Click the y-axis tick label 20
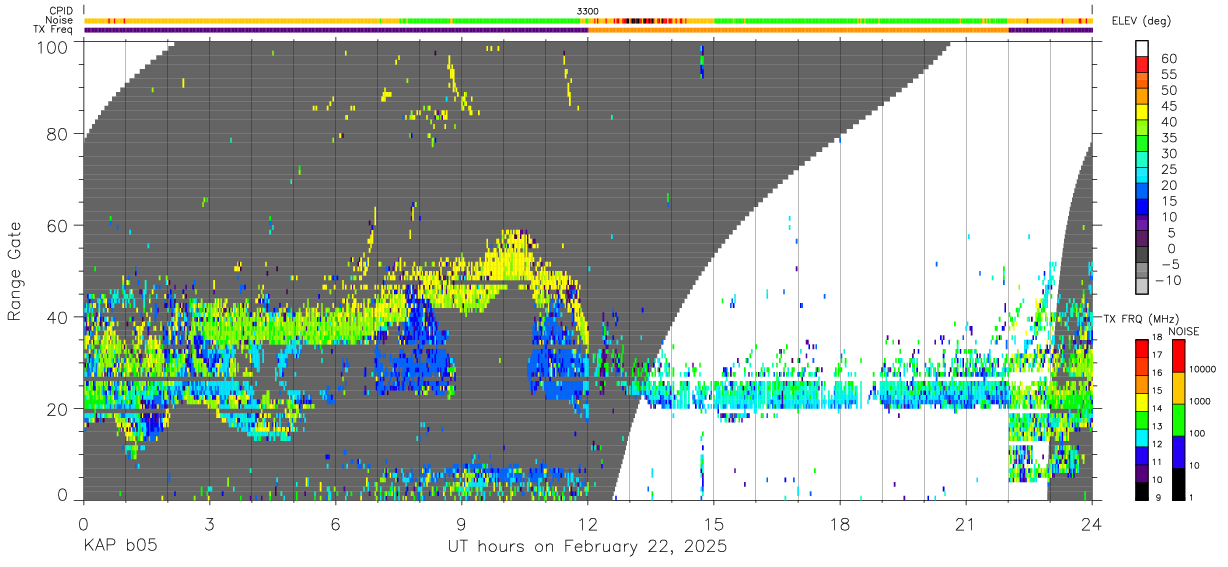 click(58, 409)
